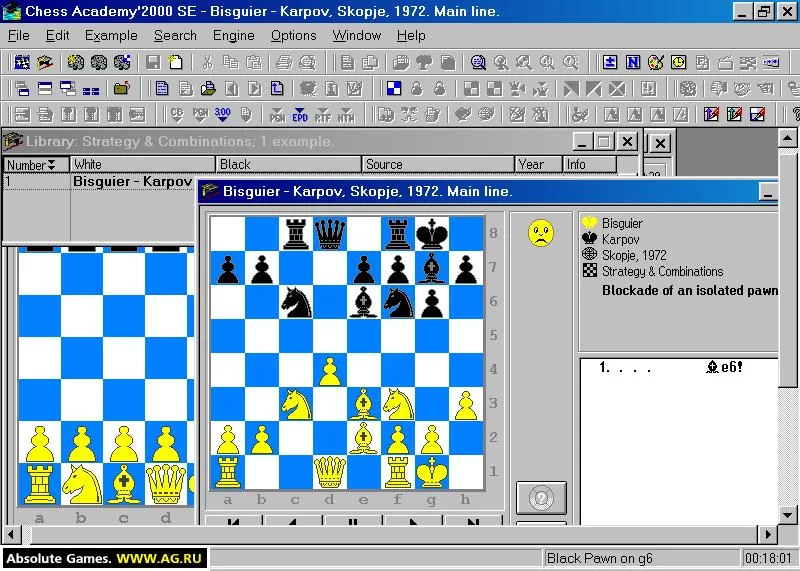The height and width of the screenshot is (571, 800).
Task: Click the blue N notation icon
Action: pos(633,62)
